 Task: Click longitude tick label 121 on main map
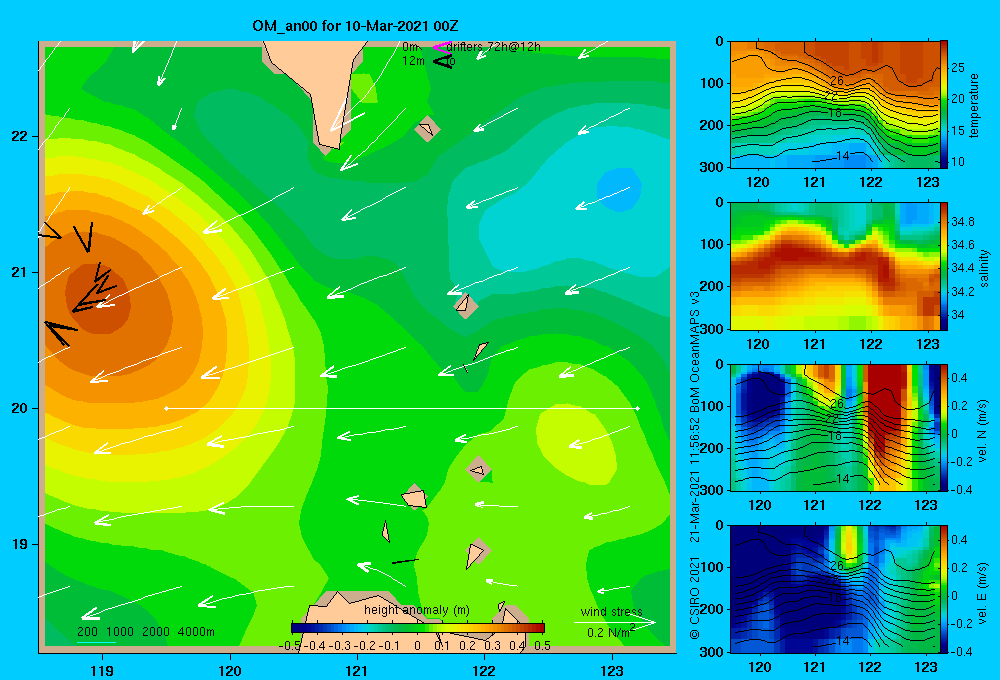(357, 670)
